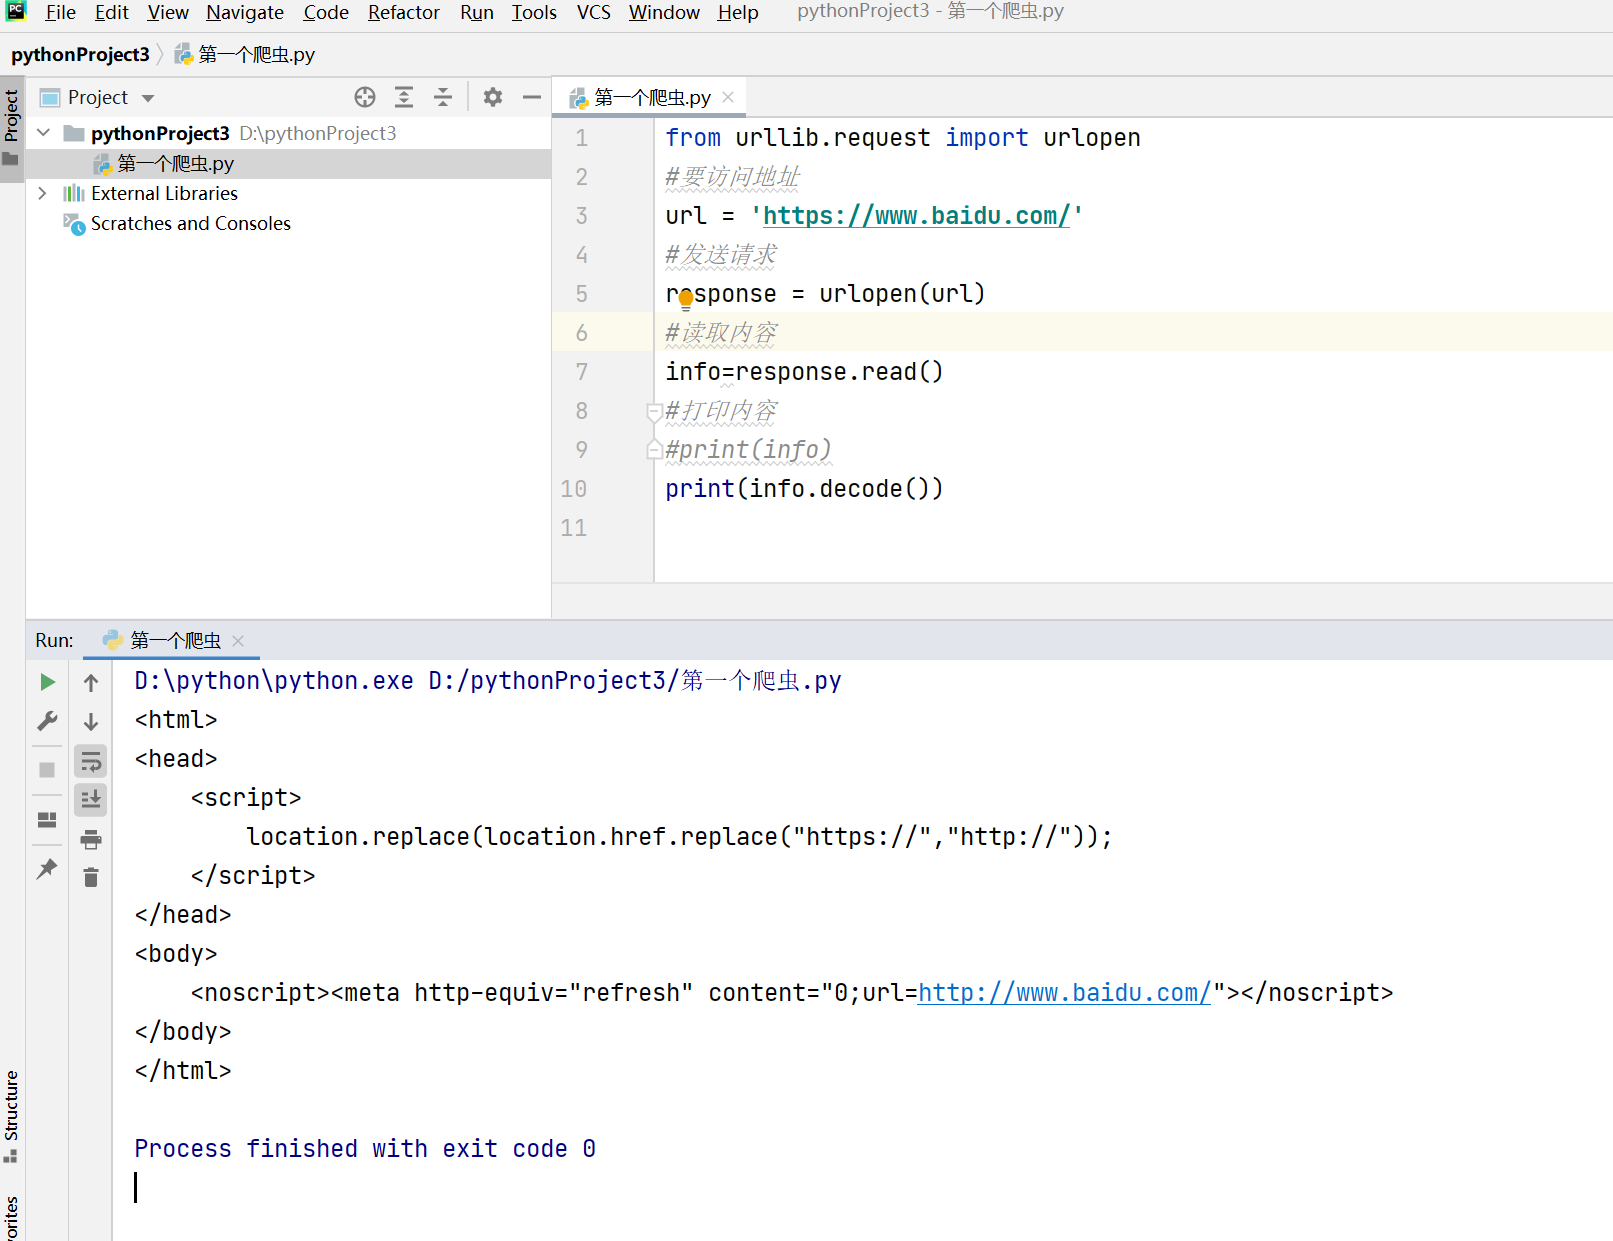Click line number 6 in the gutter
The height and width of the screenshot is (1241, 1613).
point(581,333)
